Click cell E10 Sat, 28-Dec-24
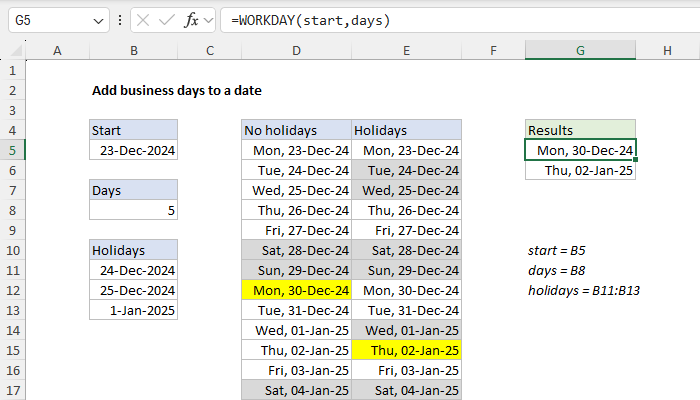This screenshot has width=700, height=400. point(406,250)
